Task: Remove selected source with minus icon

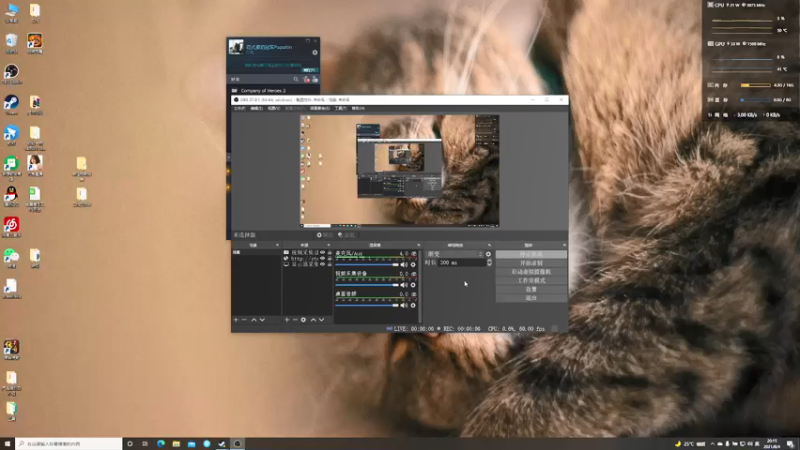Action: (x=295, y=320)
